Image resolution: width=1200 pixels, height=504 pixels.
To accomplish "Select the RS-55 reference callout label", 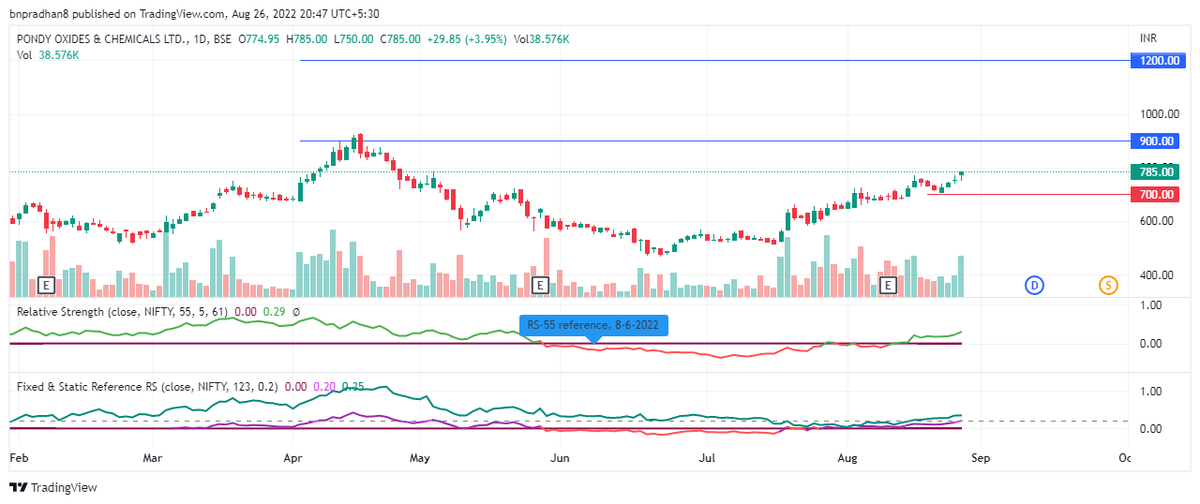I will click(593, 325).
